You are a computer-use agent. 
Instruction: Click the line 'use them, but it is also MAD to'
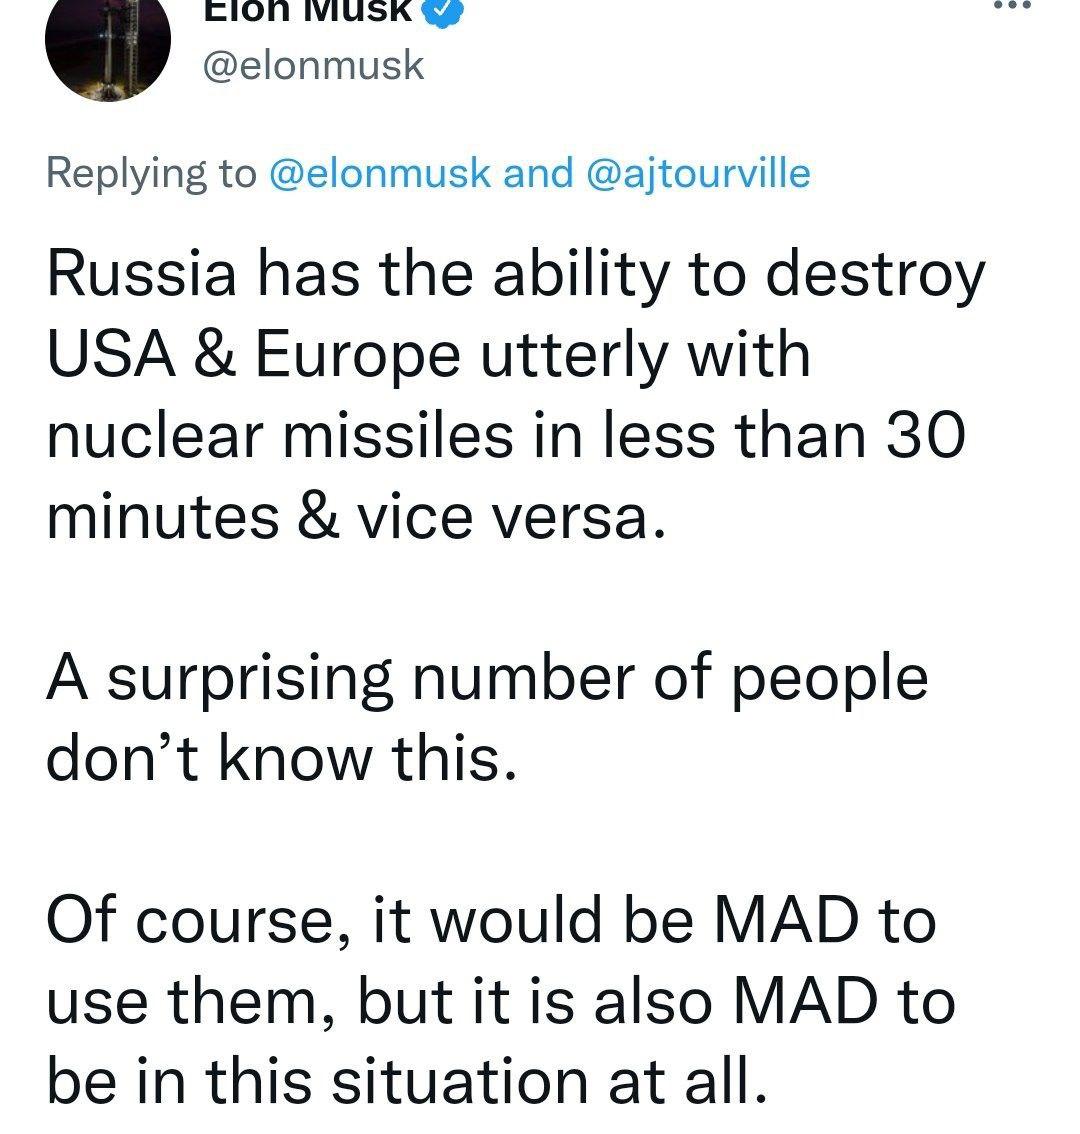coord(501,1002)
